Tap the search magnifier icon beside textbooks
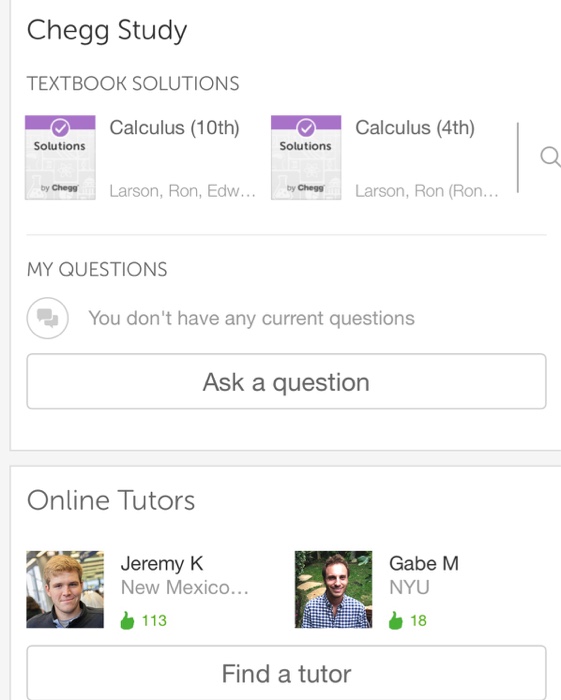The width and height of the screenshot is (561, 700). pyautogui.click(x=550, y=157)
